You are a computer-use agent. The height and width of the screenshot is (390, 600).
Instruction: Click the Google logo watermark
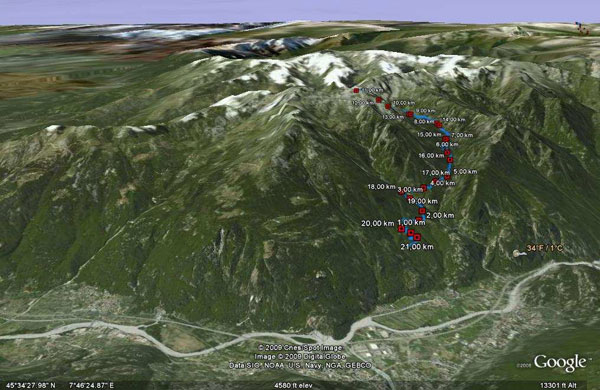click(560, 362)
